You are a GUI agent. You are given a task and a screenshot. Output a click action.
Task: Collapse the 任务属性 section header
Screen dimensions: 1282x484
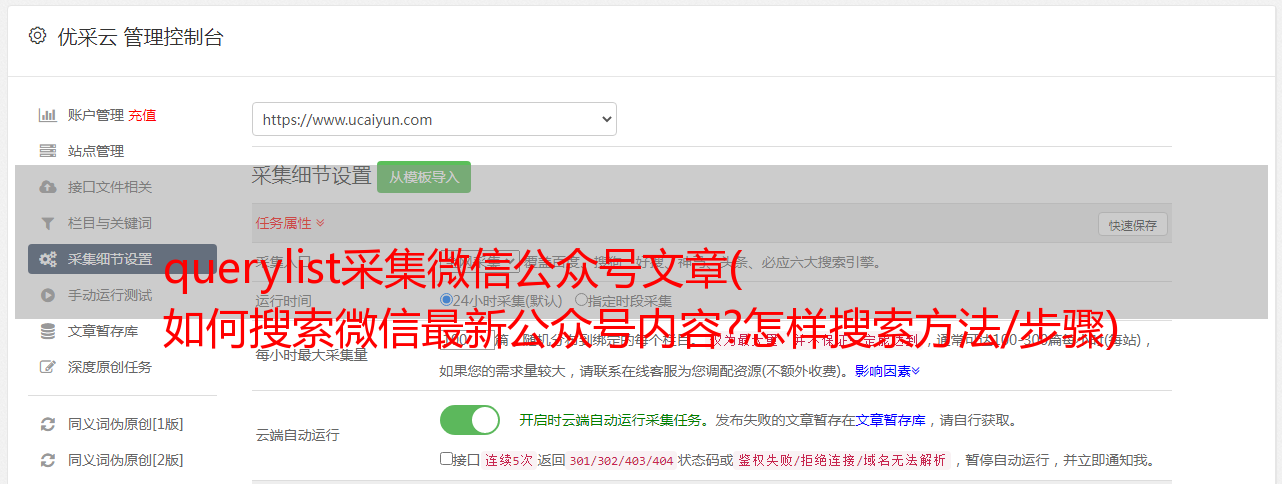click(x=290, y=223)
